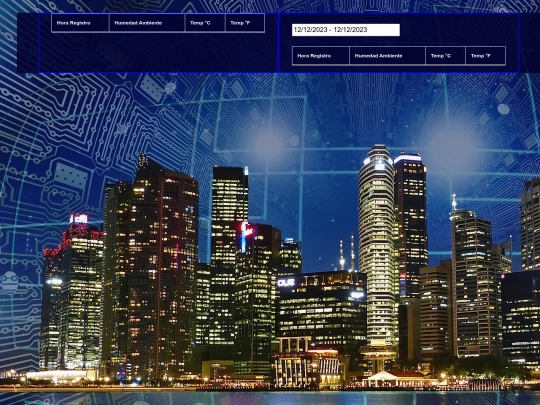Click the date range field 12/12/2023 - 12/12/2023

click(346, 30)
